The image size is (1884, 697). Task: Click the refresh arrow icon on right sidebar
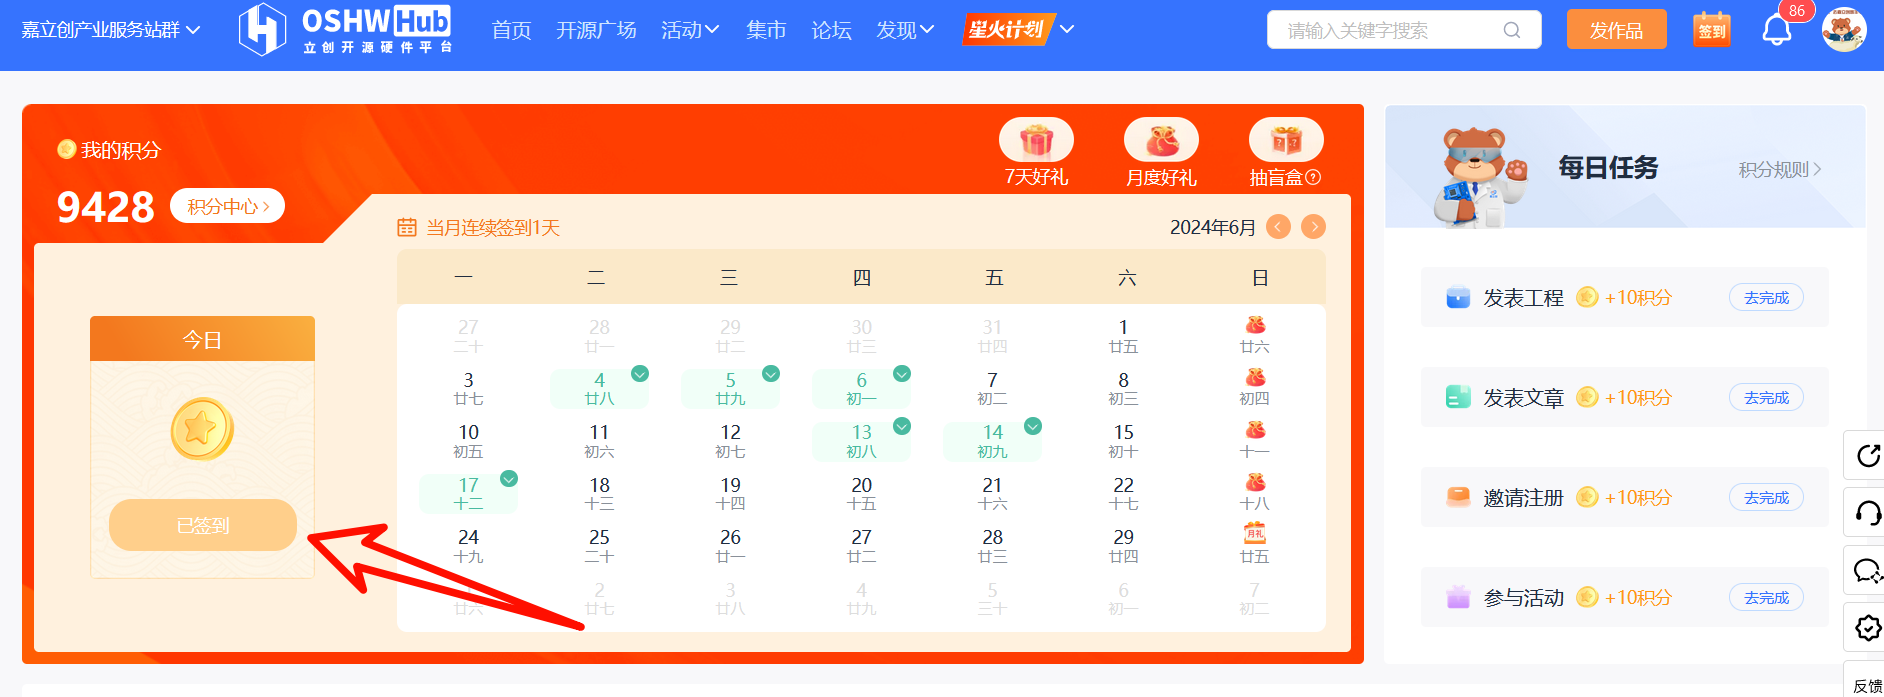(1866, 456)
